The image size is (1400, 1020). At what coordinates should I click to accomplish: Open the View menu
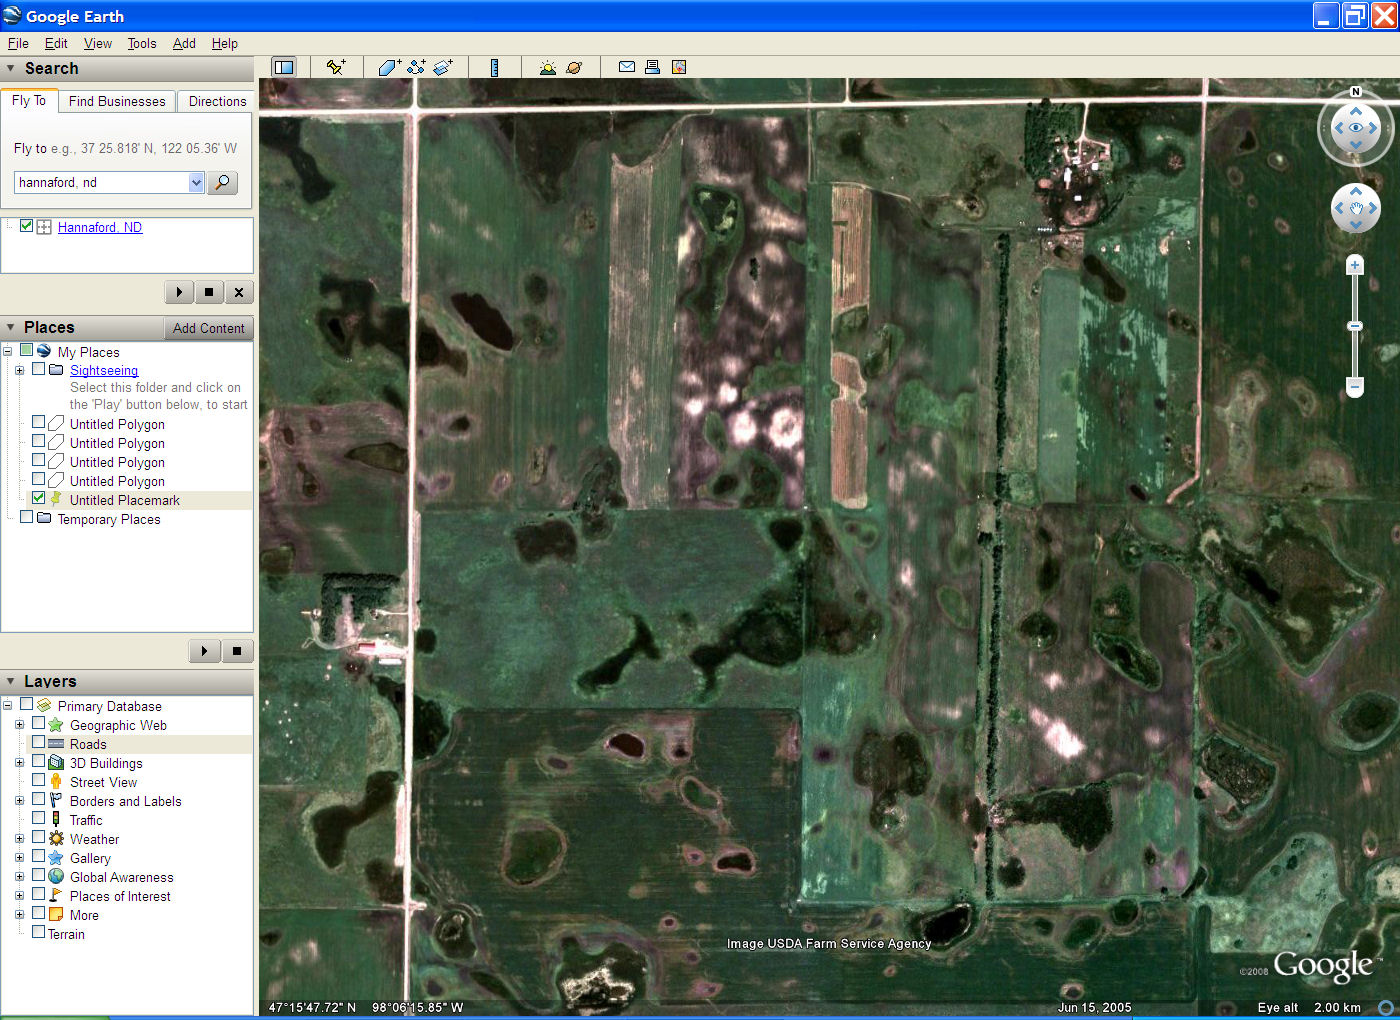(x=98, y=43)
